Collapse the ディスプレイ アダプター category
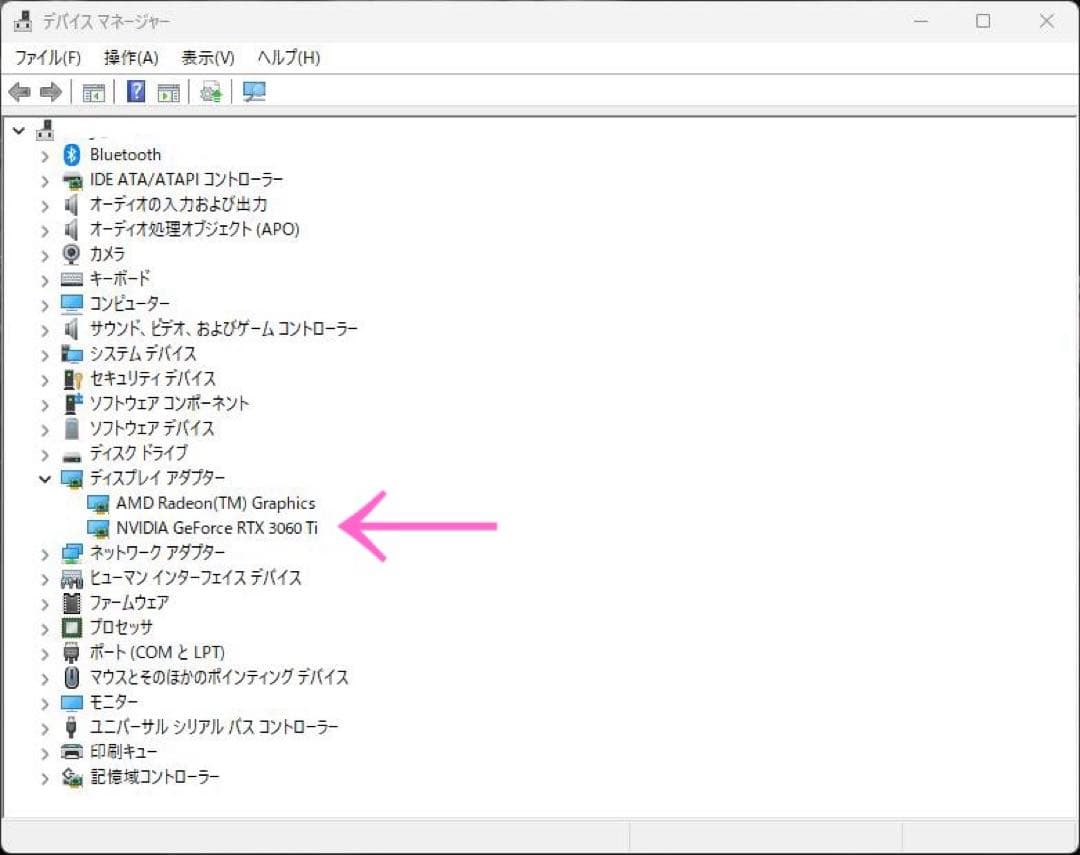The width and height of the screenshot is (1080, 855). click(44, 478)
